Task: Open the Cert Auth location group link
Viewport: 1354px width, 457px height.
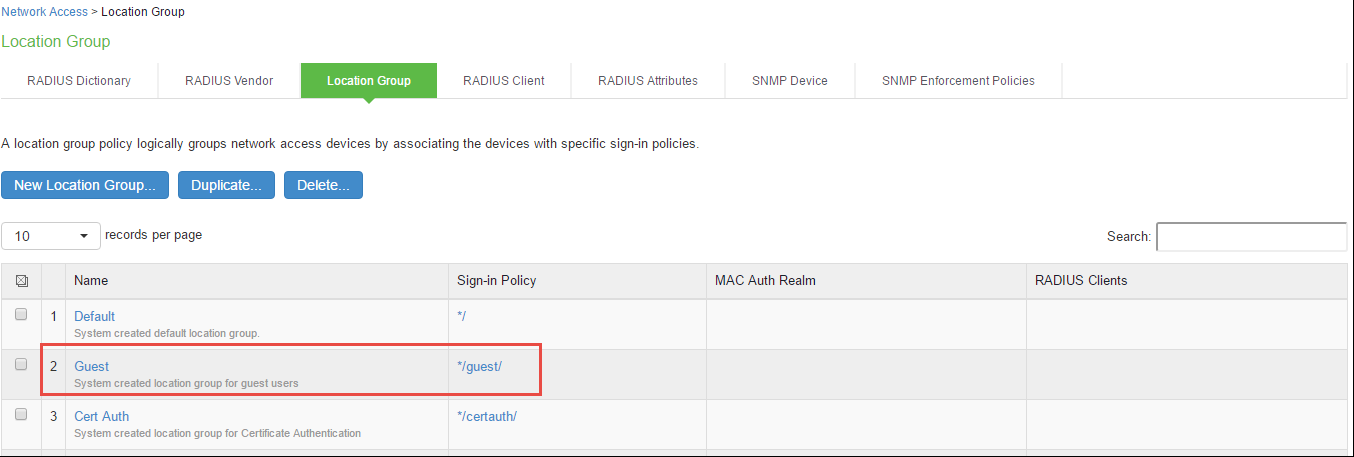Action: [x=102, y=416]
